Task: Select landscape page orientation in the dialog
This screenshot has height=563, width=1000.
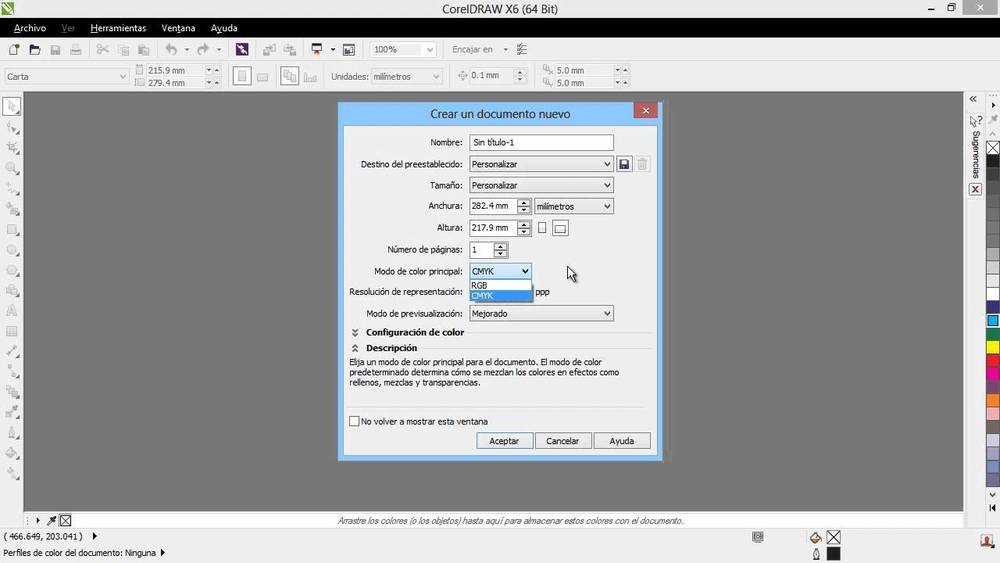Action: pyautogui.click(x=560, y=228)
